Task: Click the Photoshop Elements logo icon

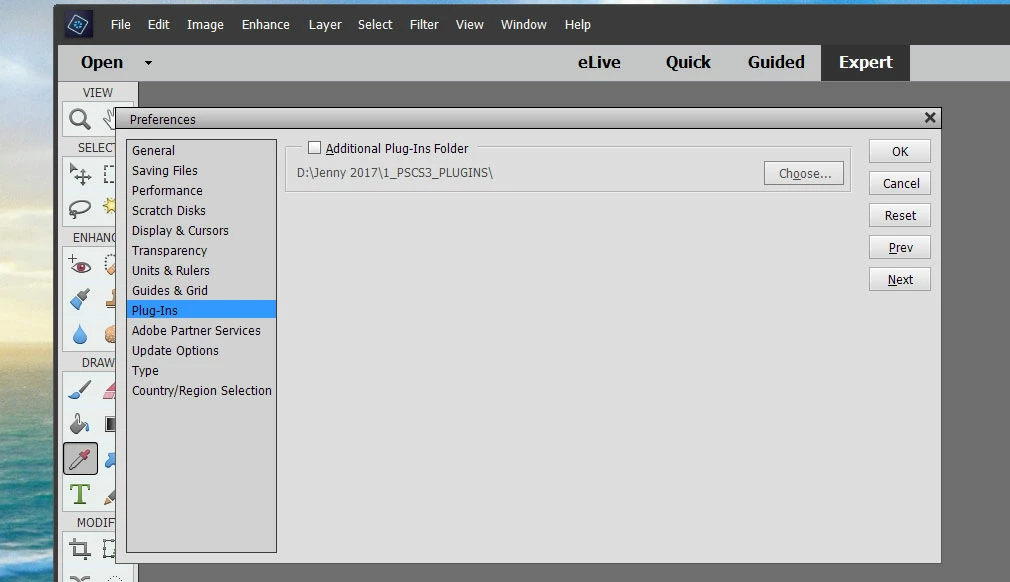Action: point(79,25)
